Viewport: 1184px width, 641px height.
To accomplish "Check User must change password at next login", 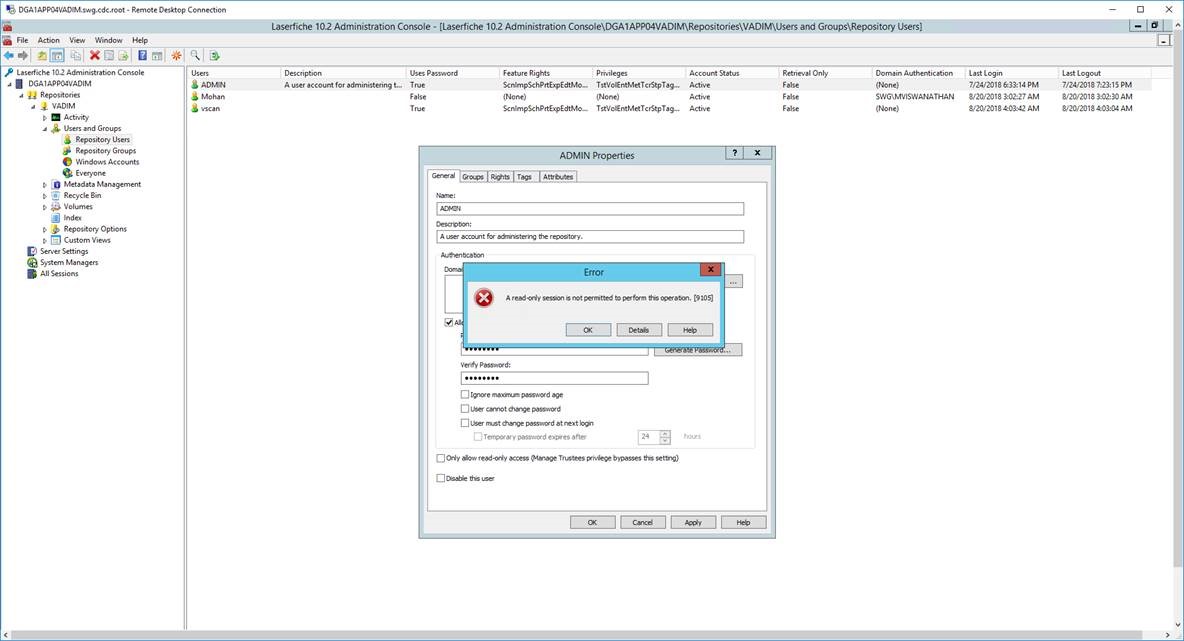I will coord(465,424).
